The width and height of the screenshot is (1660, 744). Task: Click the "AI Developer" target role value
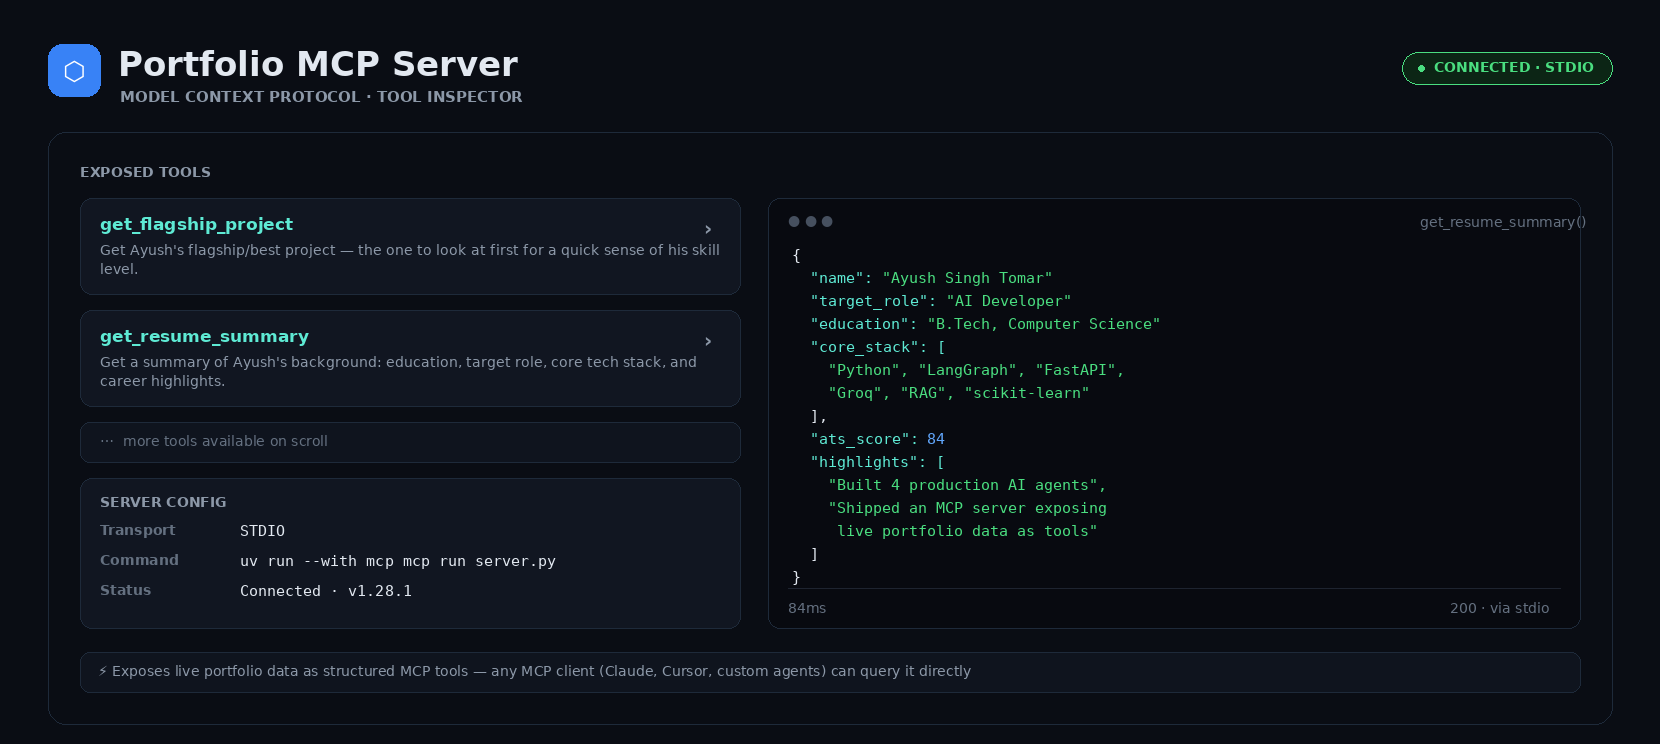(x=1009, y=301)
